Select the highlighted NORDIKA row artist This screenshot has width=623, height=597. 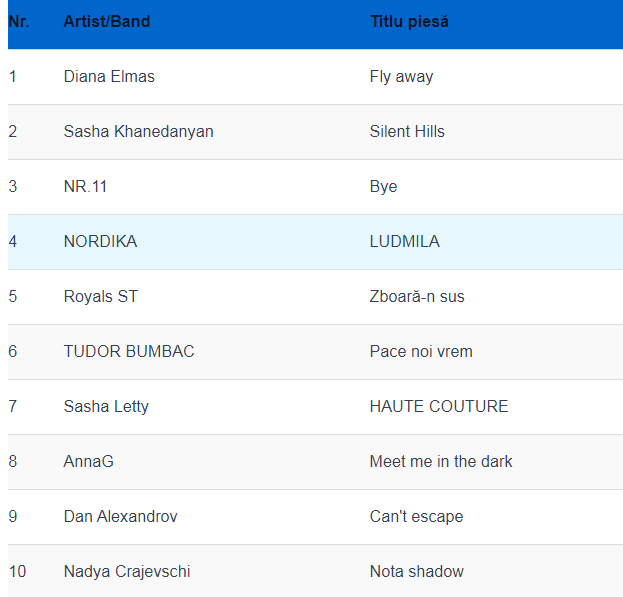click(x=100, y=242)
